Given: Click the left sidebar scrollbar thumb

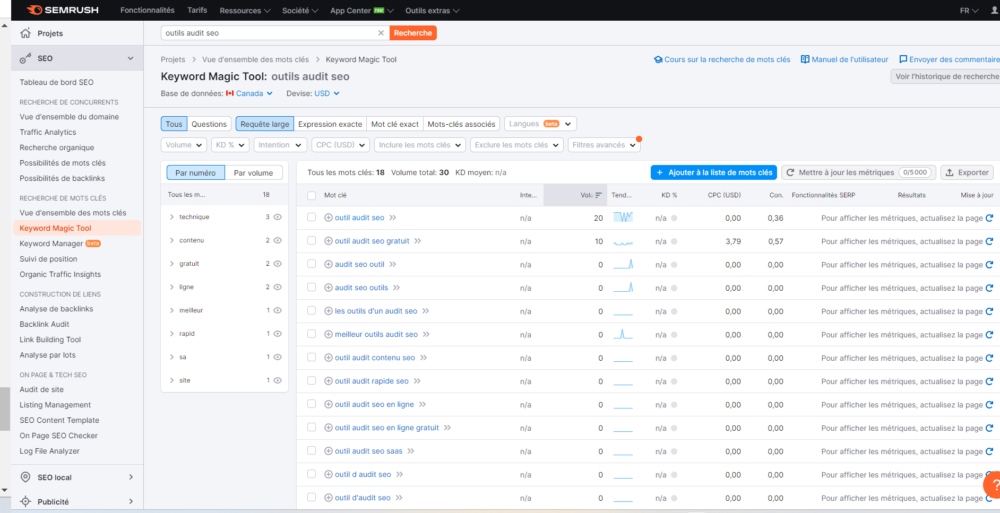Looking at the screenshot, I should [x=5, y=410].
